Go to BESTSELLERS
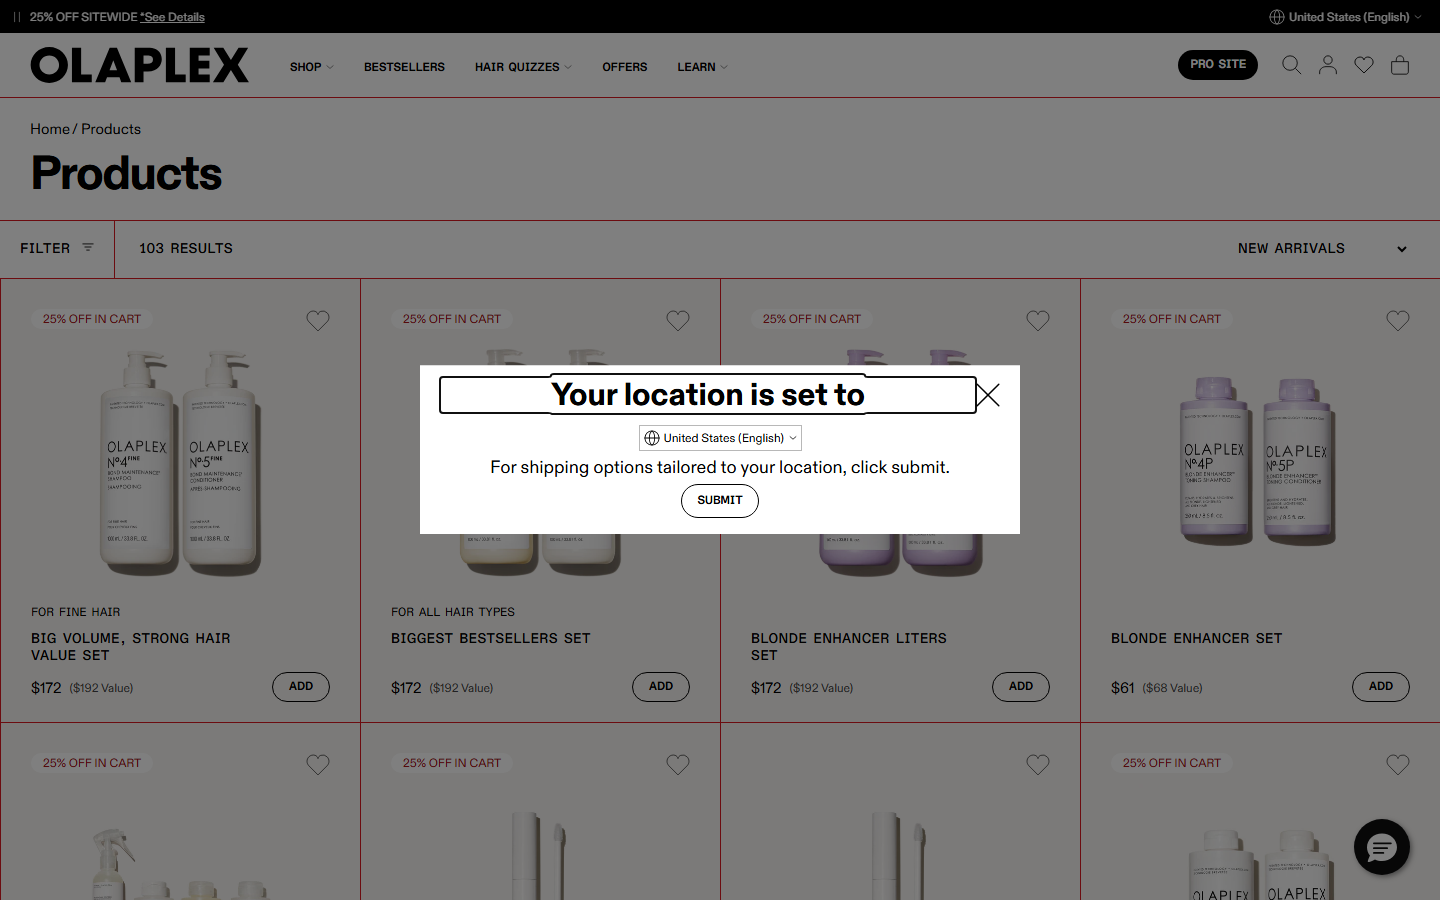 [404, 67]
